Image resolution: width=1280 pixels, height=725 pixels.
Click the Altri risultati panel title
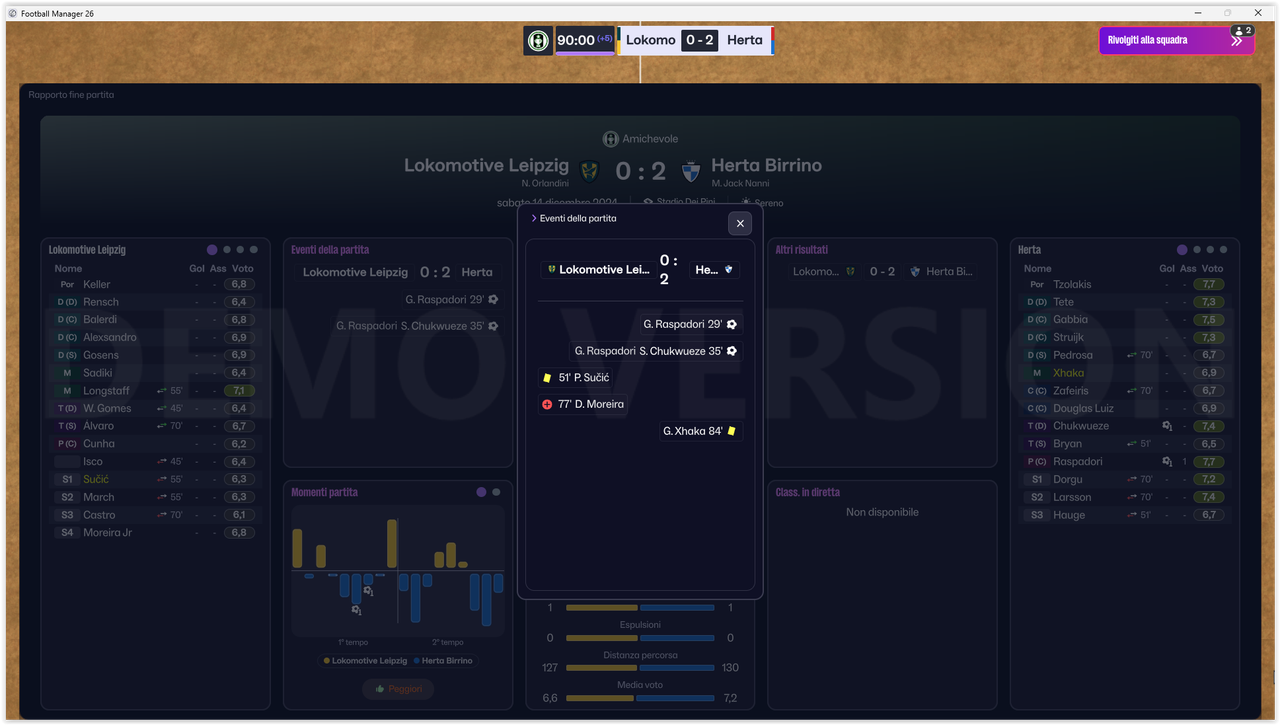coord(802,250)
